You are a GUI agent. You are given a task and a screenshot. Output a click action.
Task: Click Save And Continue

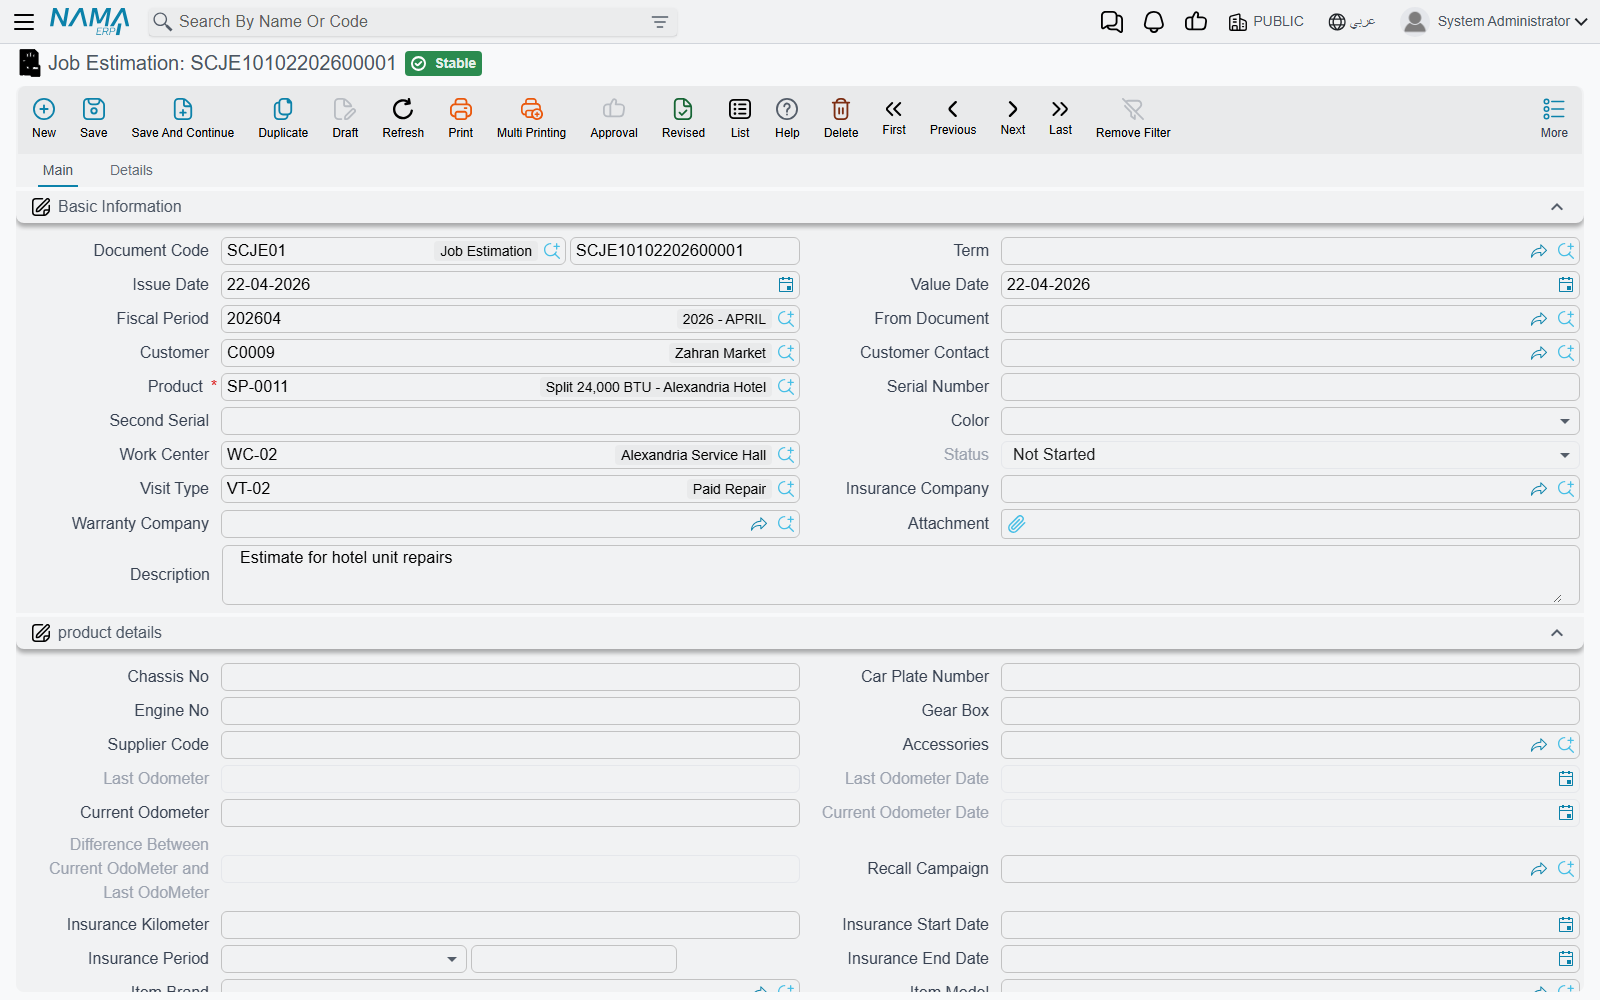[183, 117]
